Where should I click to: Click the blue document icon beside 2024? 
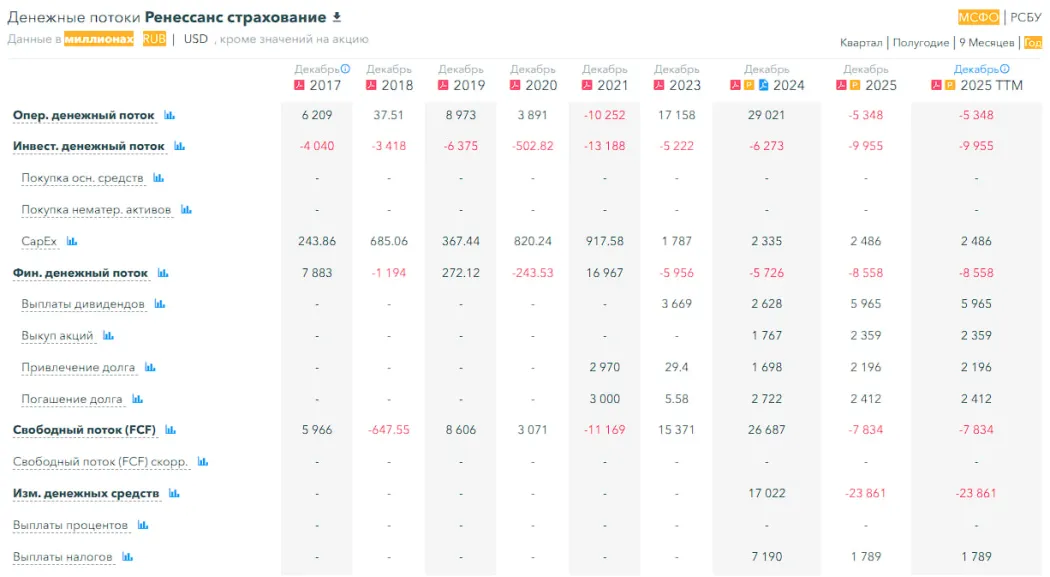[763, 85]
